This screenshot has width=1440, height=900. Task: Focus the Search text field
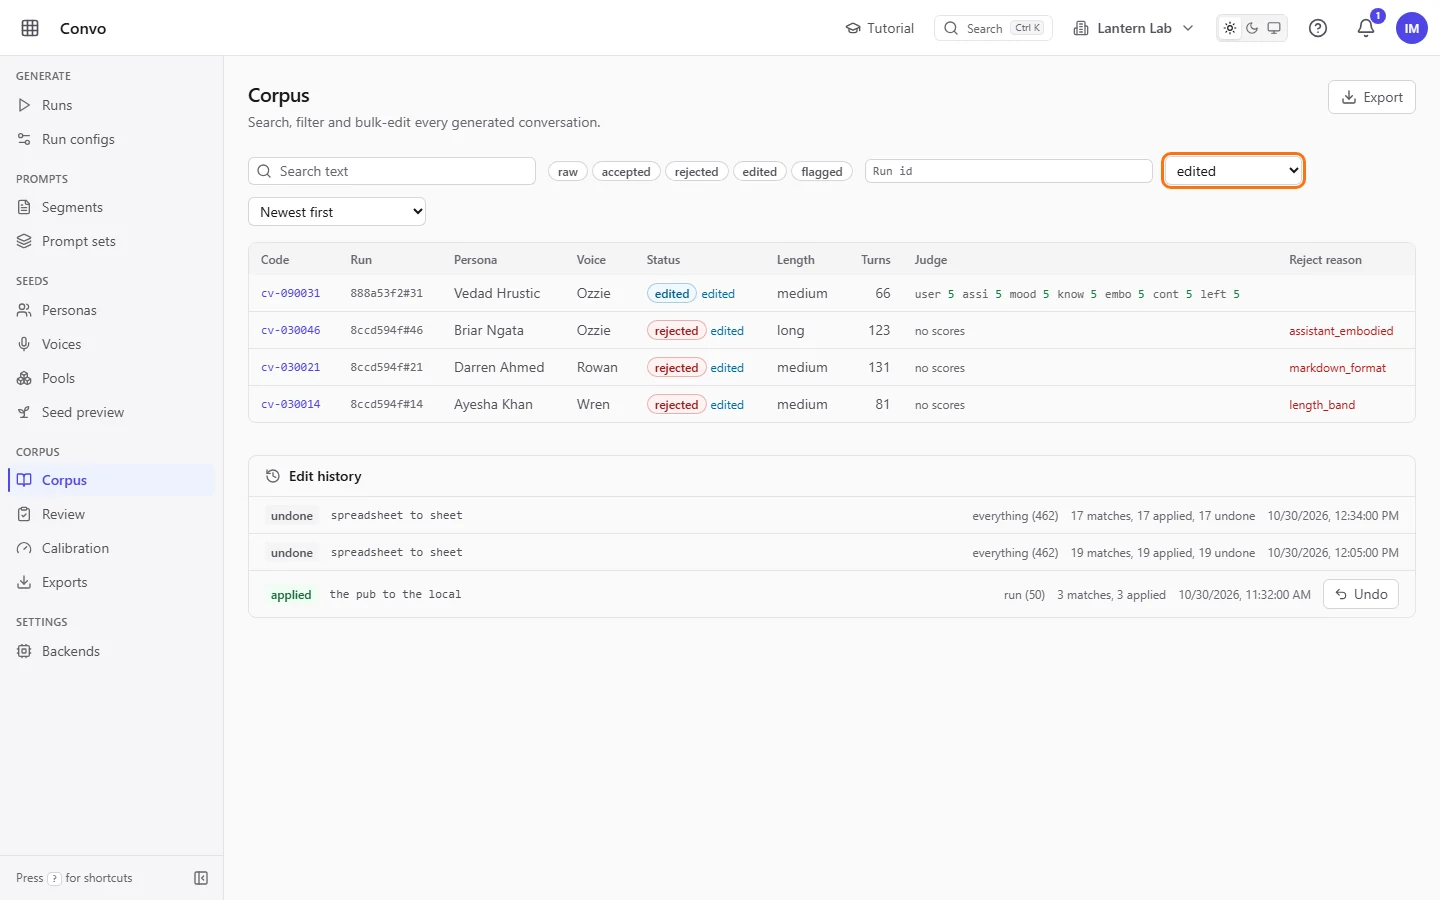click(x=392, y=171)
